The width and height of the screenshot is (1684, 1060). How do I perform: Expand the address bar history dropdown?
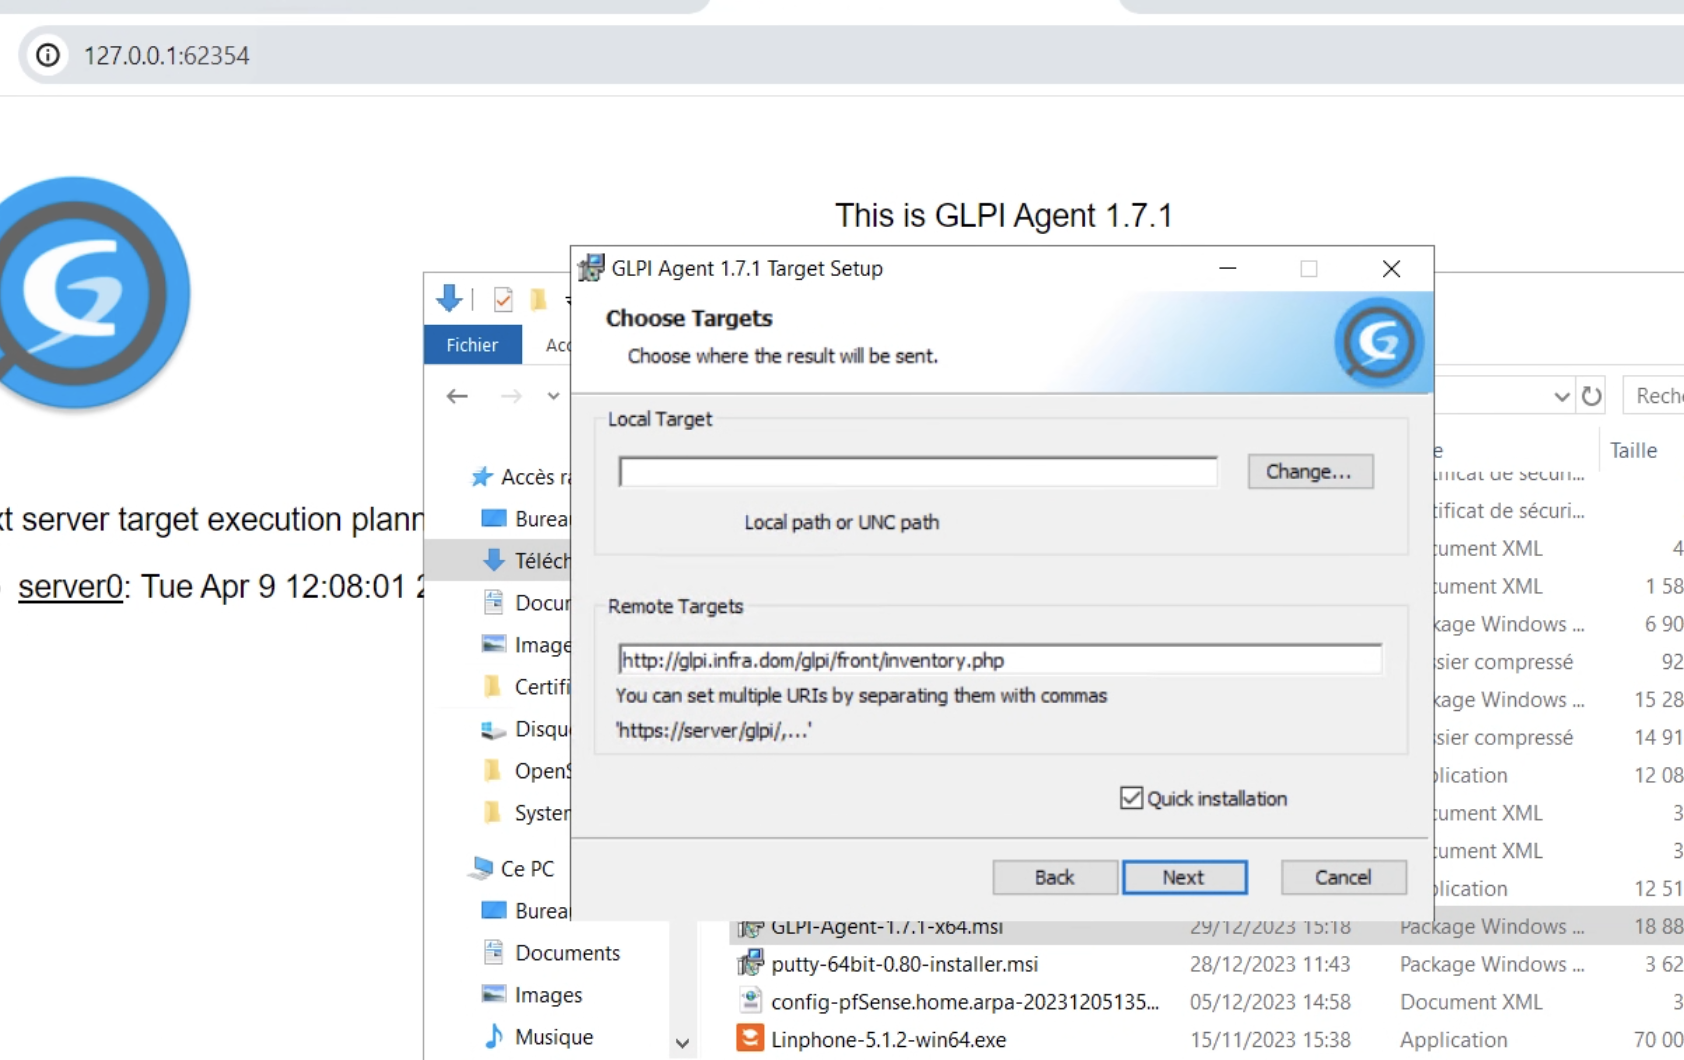pos(1561,397)
